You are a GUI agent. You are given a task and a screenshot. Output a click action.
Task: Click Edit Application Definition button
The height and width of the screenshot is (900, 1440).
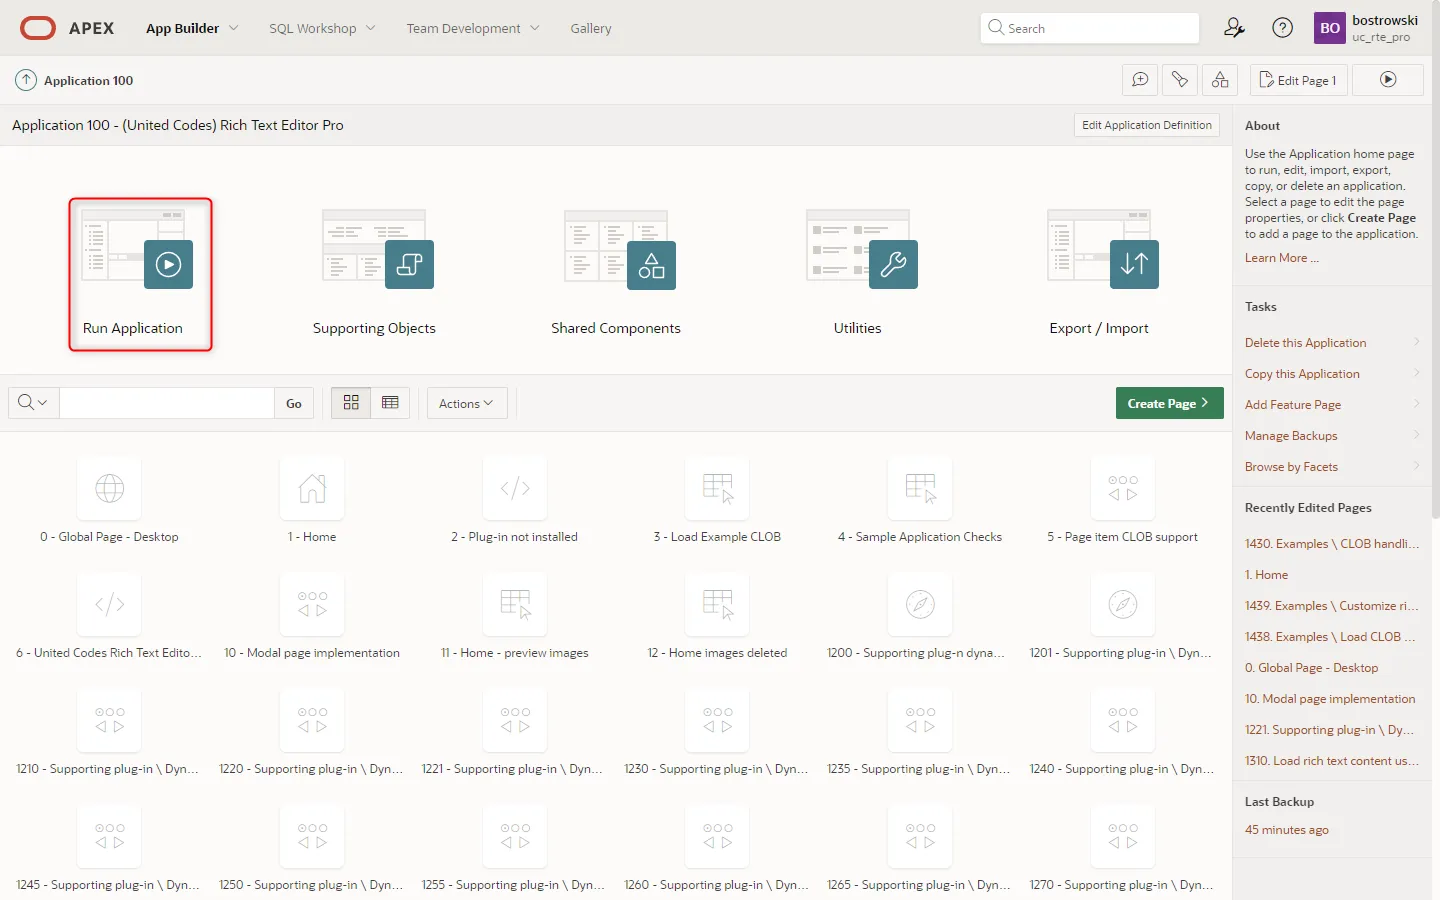coord(1147,125)
